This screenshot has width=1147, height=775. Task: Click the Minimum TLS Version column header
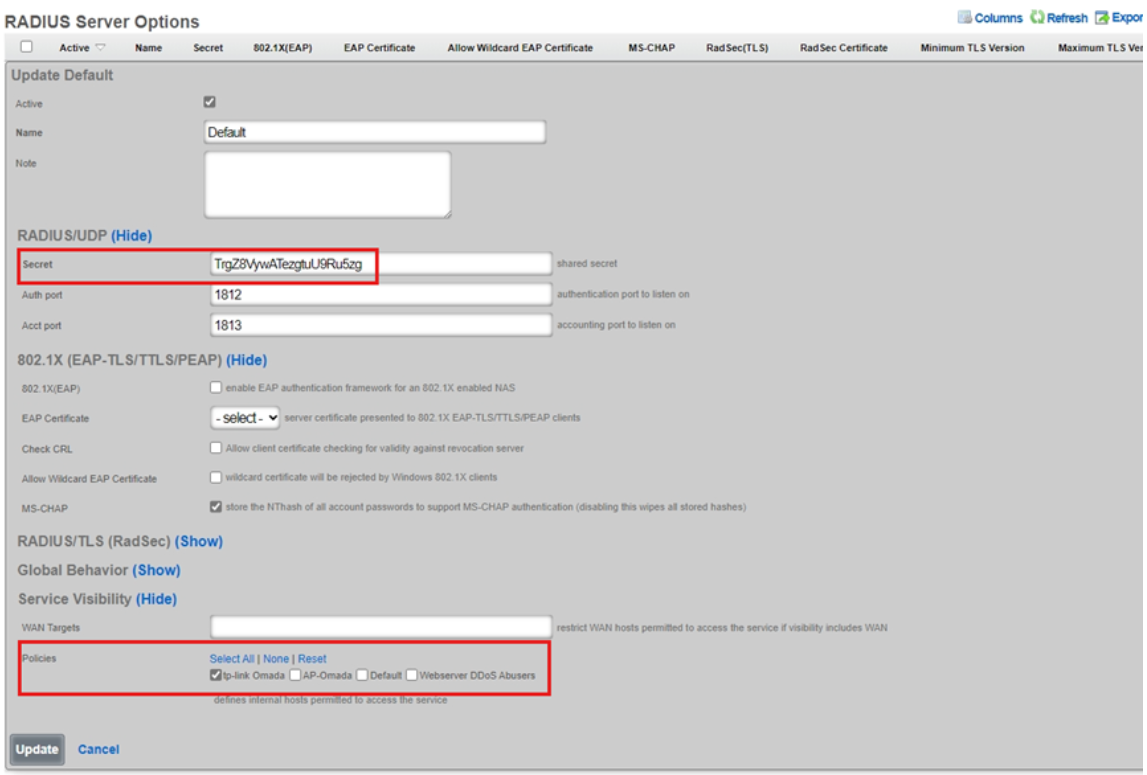(x=972, y=48)
